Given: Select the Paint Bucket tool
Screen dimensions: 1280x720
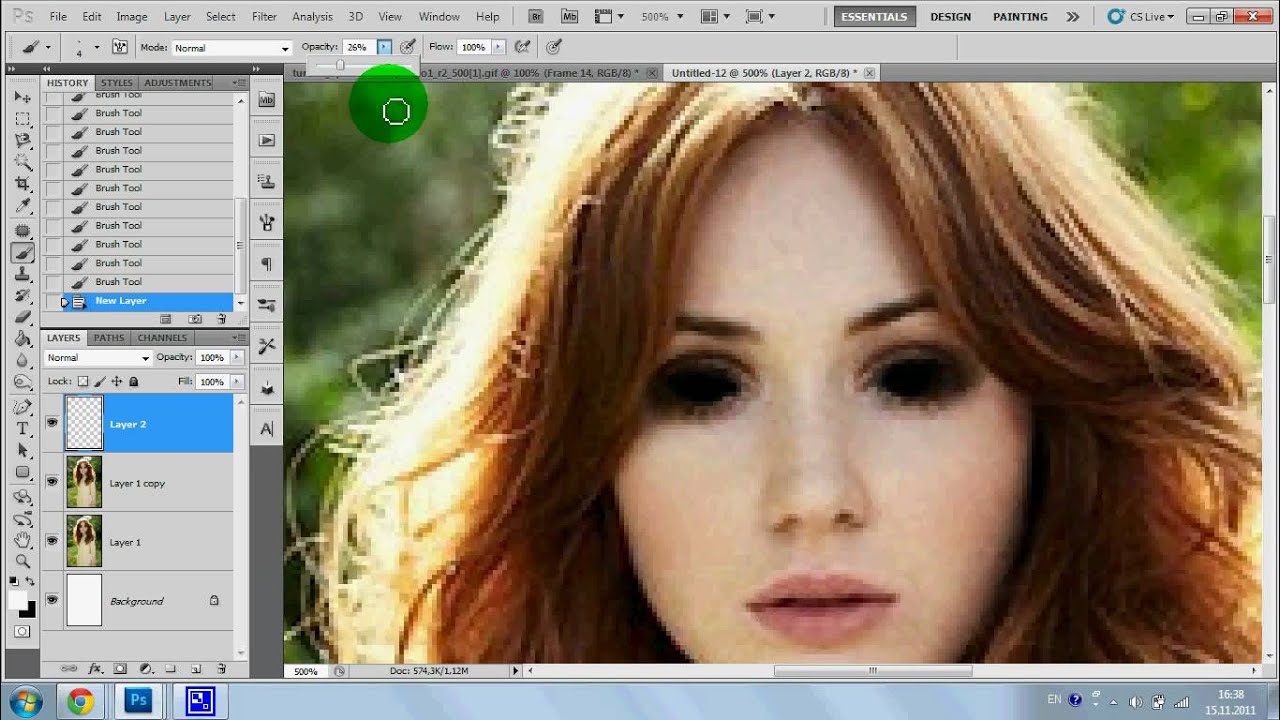Looking at the screenshot, I should click(x=22, y=340).
